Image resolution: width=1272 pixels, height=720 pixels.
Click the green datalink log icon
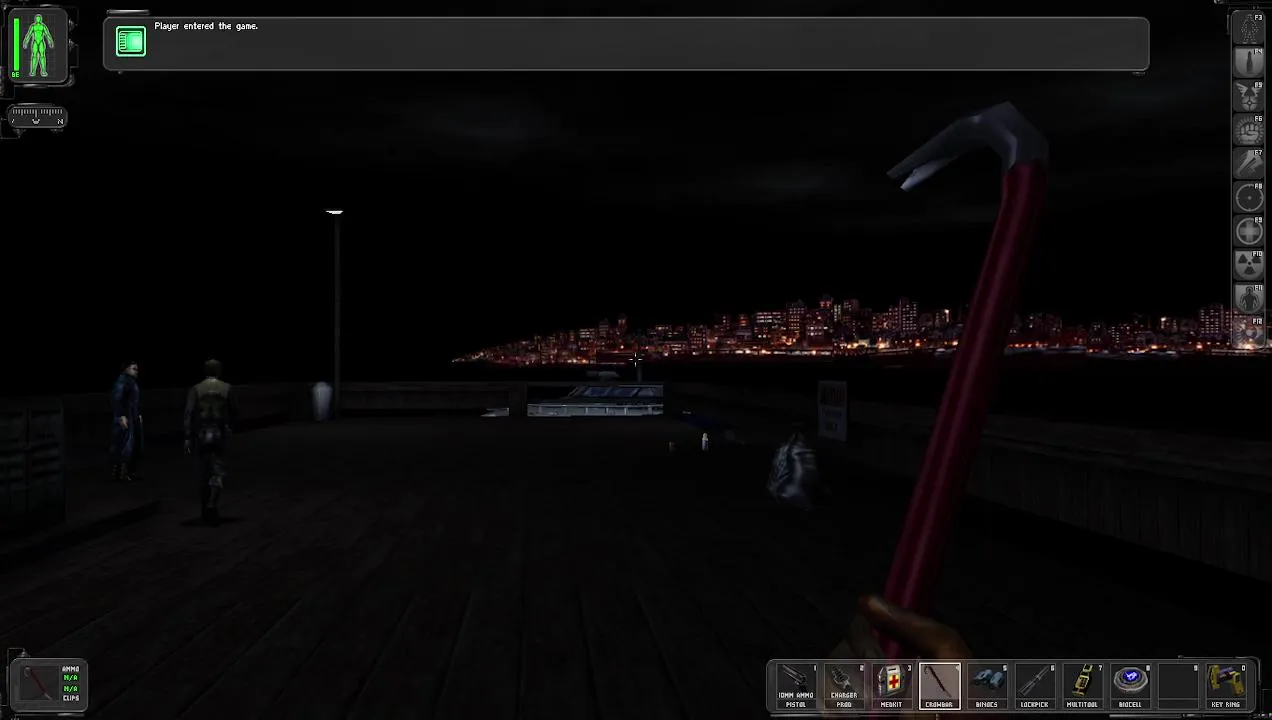coord(131,41)
